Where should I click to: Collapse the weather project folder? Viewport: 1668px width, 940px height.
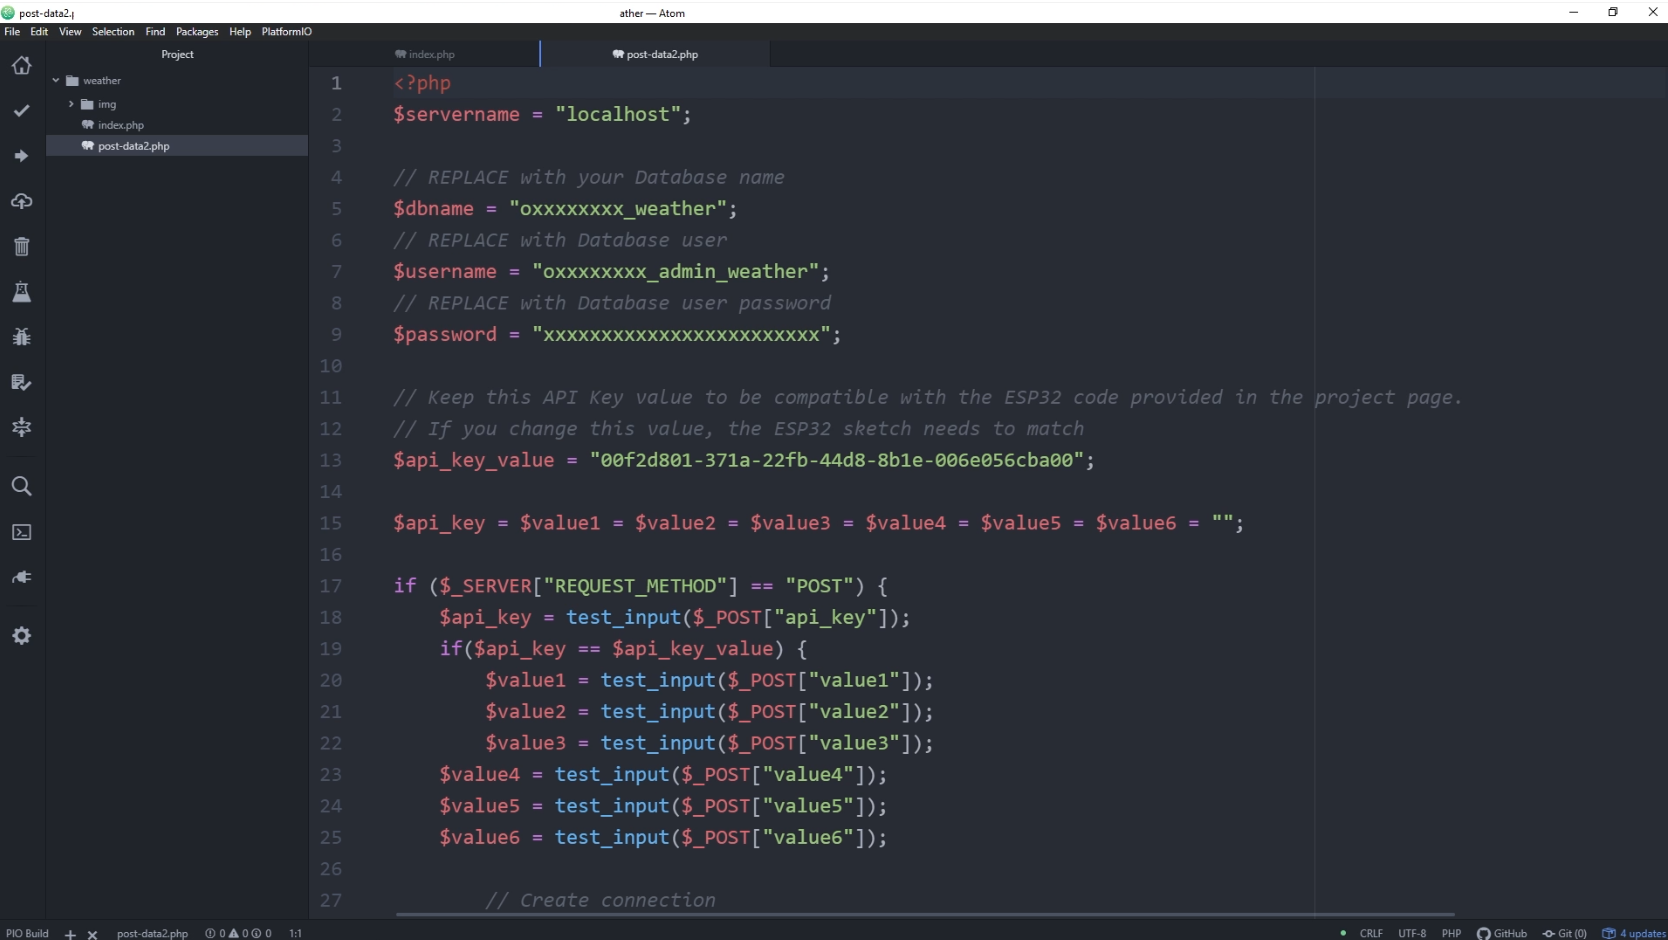(x=56, y=81)
